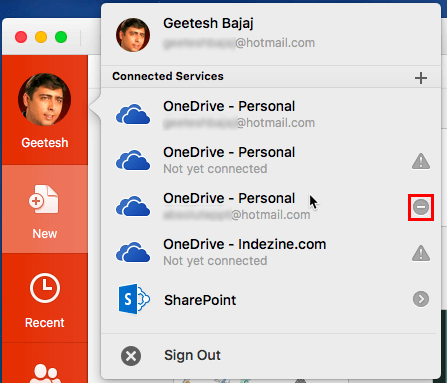Click Geetesh Bajaj profile photo in the popup header
Image resolution: width=447 pixels, height=383 pixels.
(133, 35)
